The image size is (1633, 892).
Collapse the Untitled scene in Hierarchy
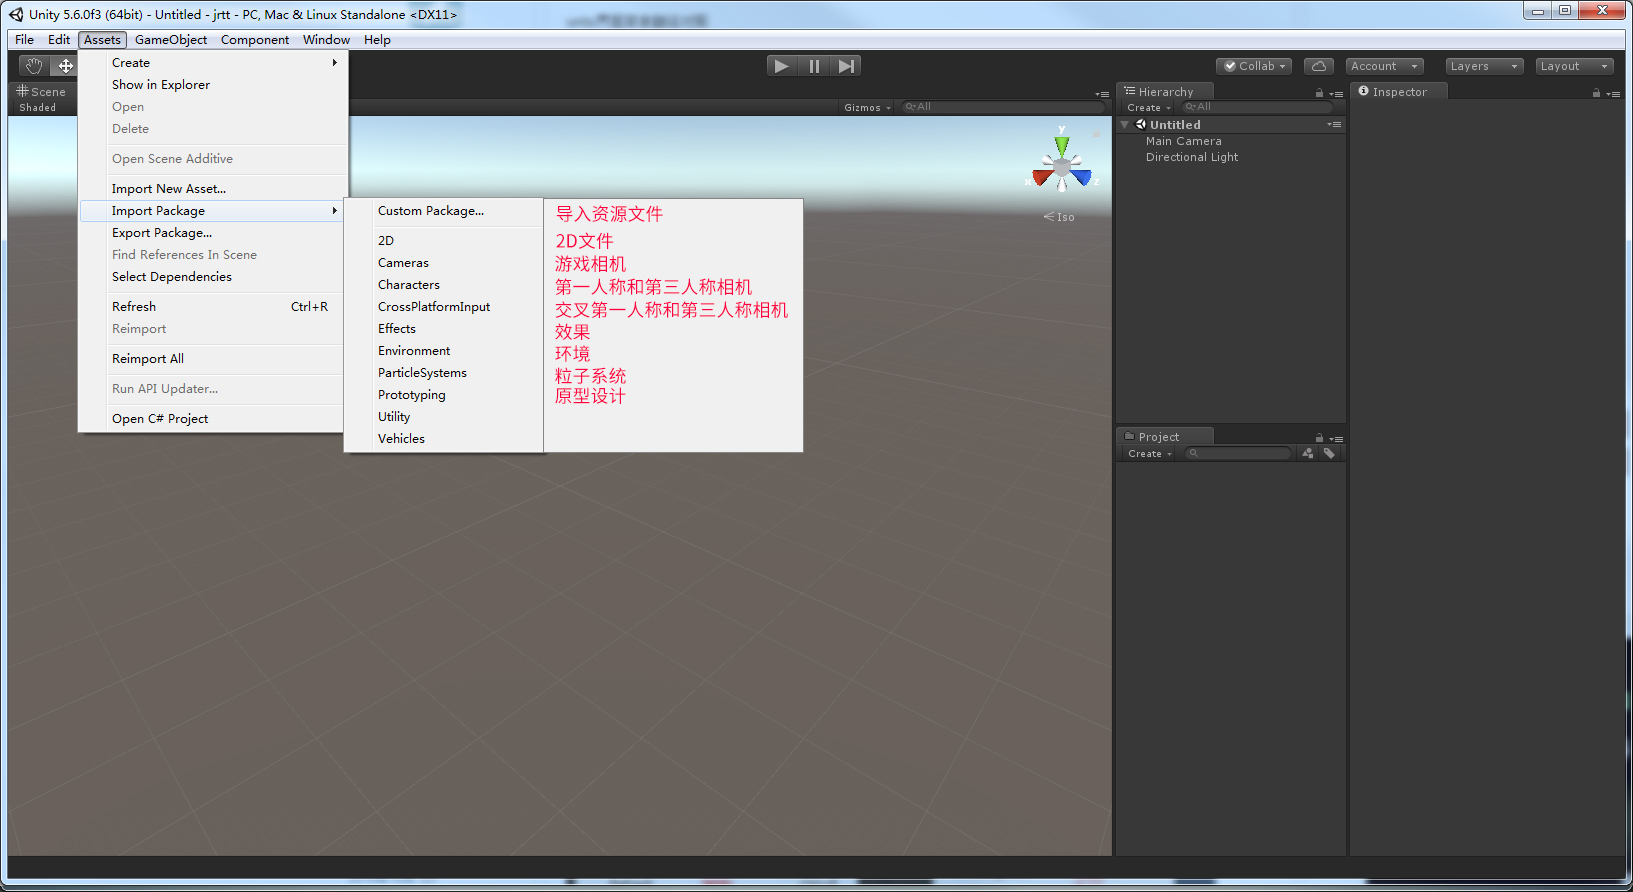[1125, 125]
